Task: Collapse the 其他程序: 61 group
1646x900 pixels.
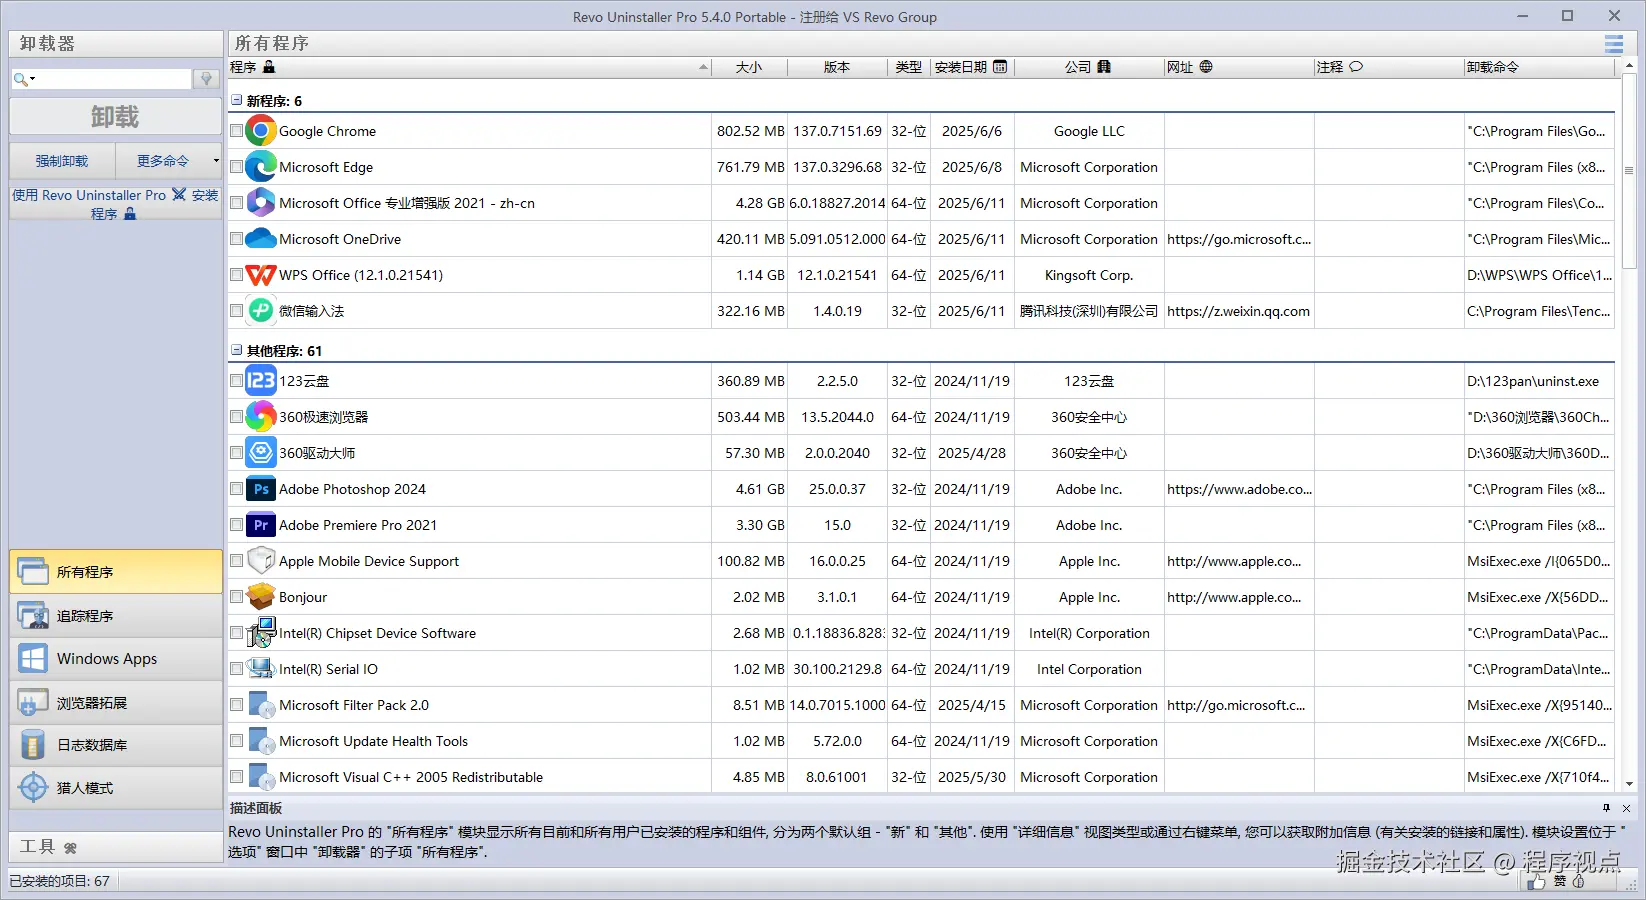Action: [237, 350]
